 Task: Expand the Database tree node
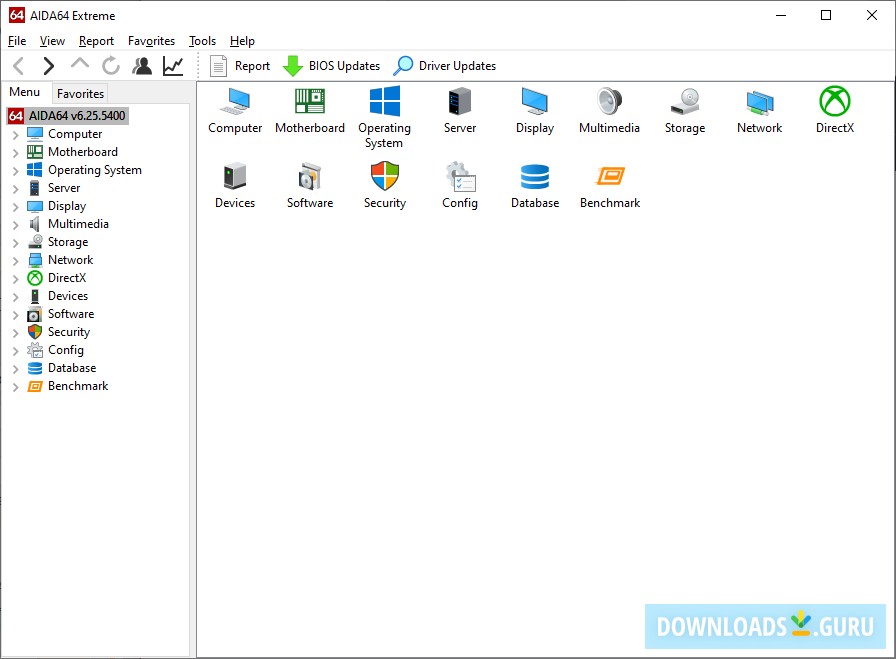point(15,369)
